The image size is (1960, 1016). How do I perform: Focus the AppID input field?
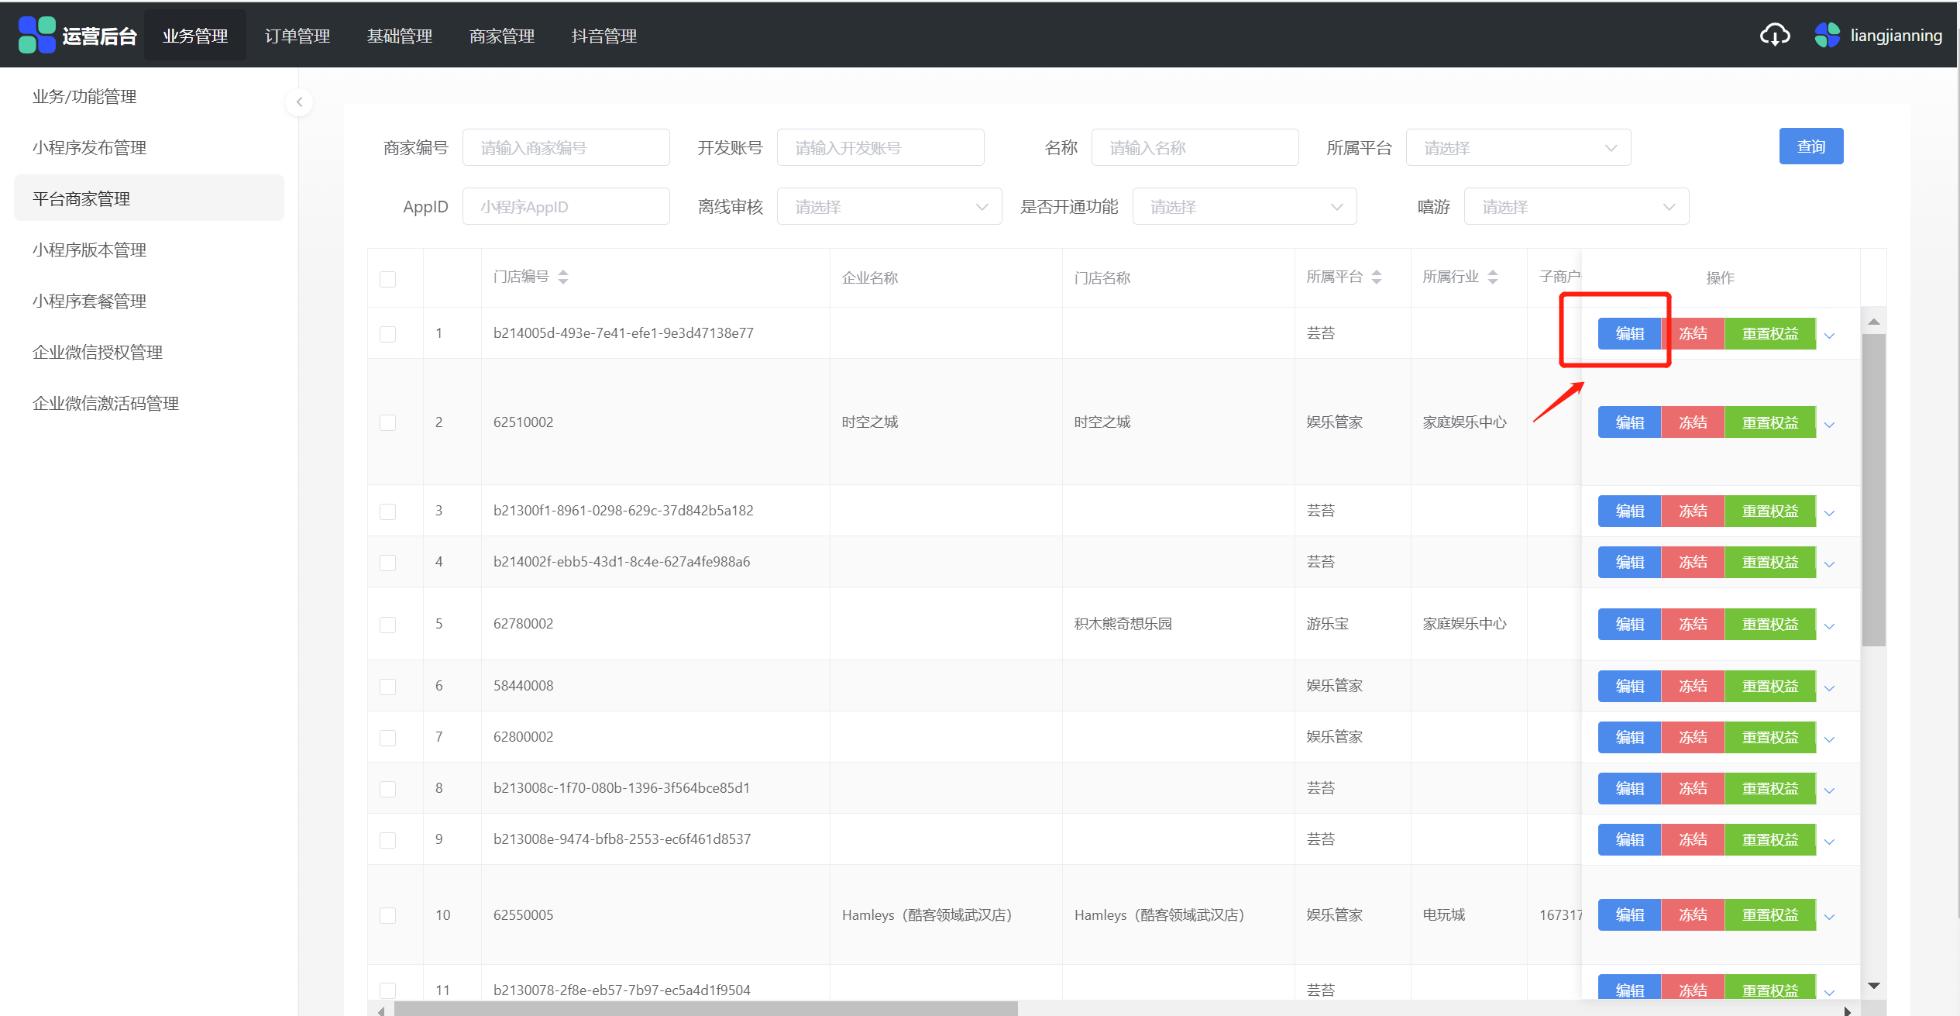[566, 207]
